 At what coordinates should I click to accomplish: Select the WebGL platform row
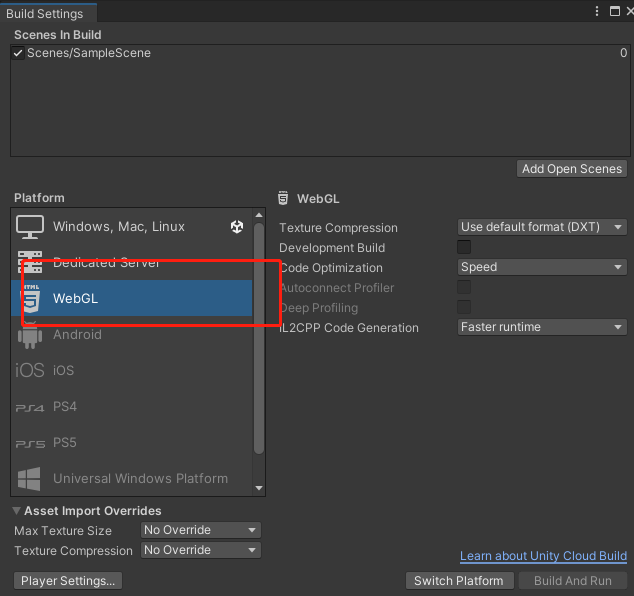(x=131, y=298)
